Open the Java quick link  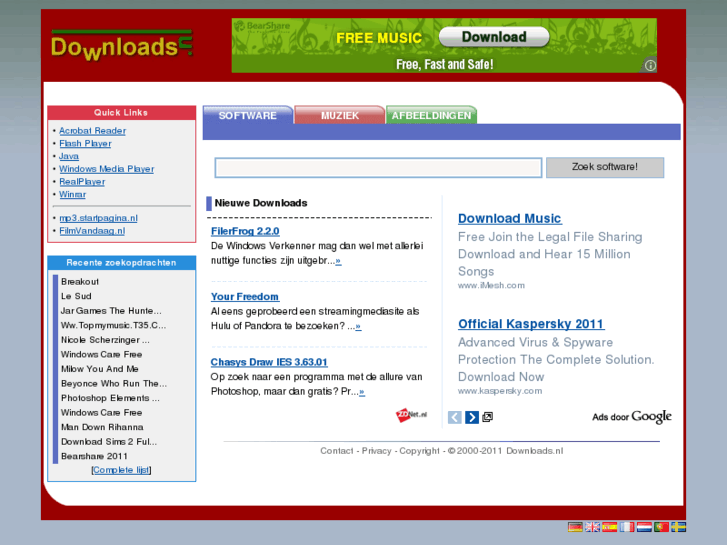69,156
